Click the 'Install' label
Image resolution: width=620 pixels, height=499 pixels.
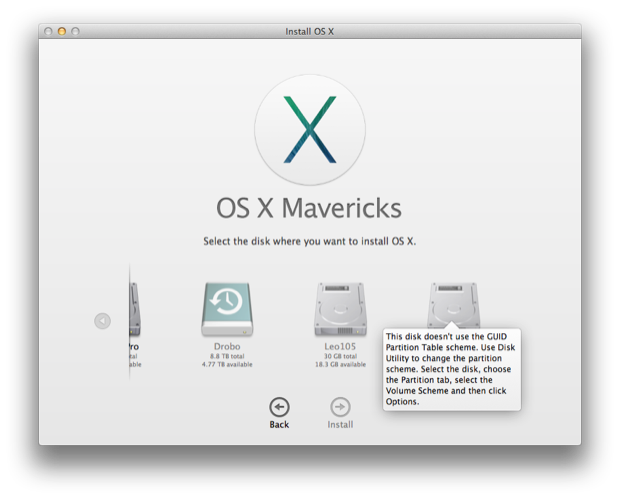(340, 424)
